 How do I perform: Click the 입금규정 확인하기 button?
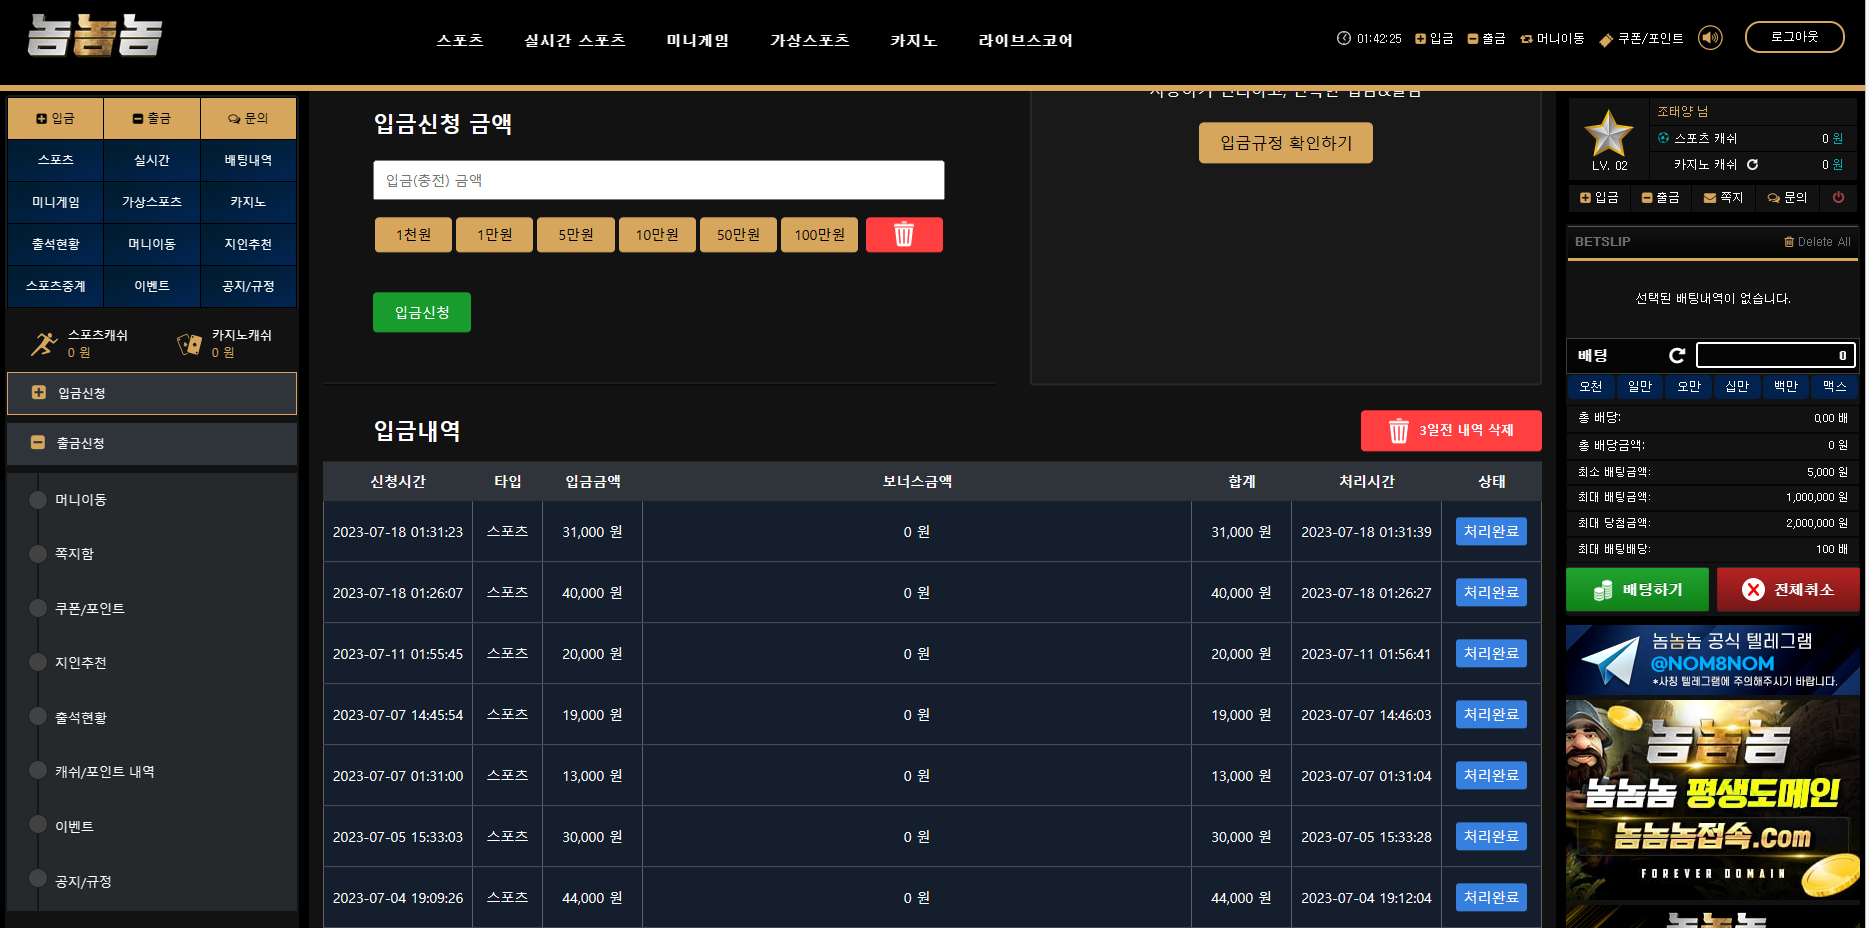[x=1285, y=143]
